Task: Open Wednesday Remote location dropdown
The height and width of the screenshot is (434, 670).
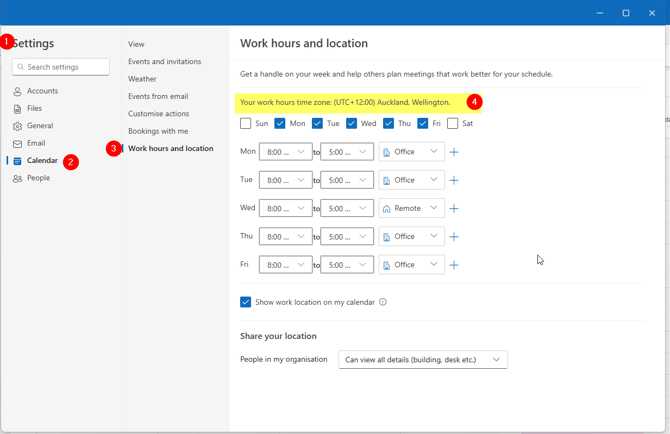Action: click(x=411, y=209)
